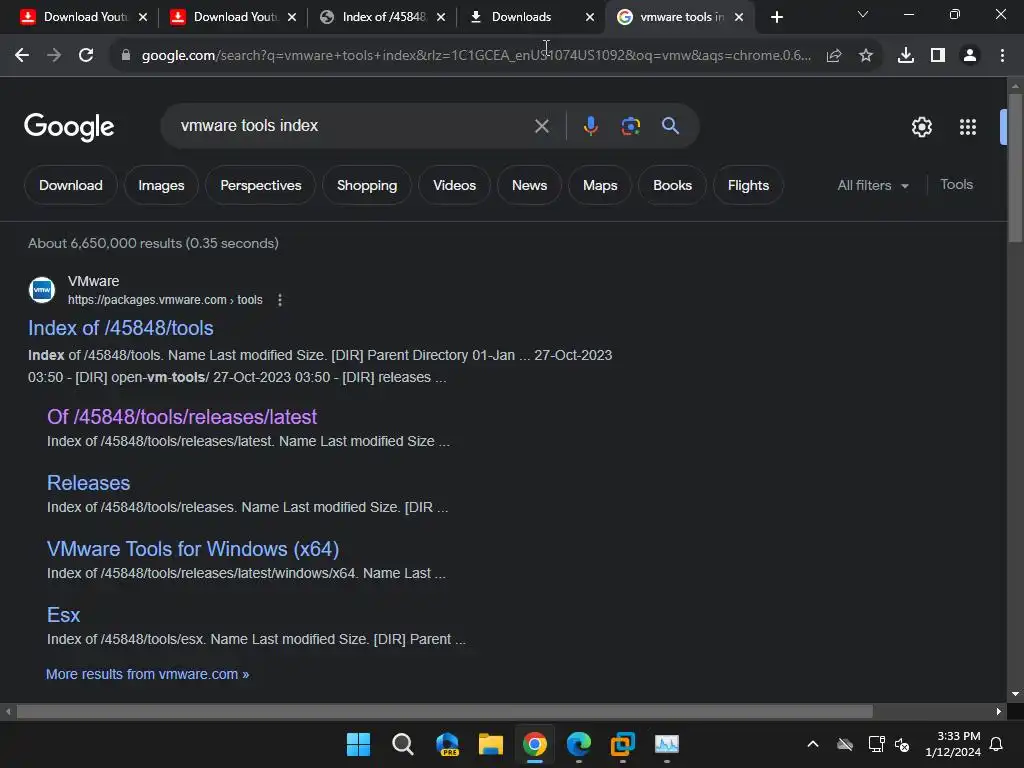The width and height of the screenshot is (1024, 768).
Task: Open a new browser tab
Action: click(x=776, y=17)
